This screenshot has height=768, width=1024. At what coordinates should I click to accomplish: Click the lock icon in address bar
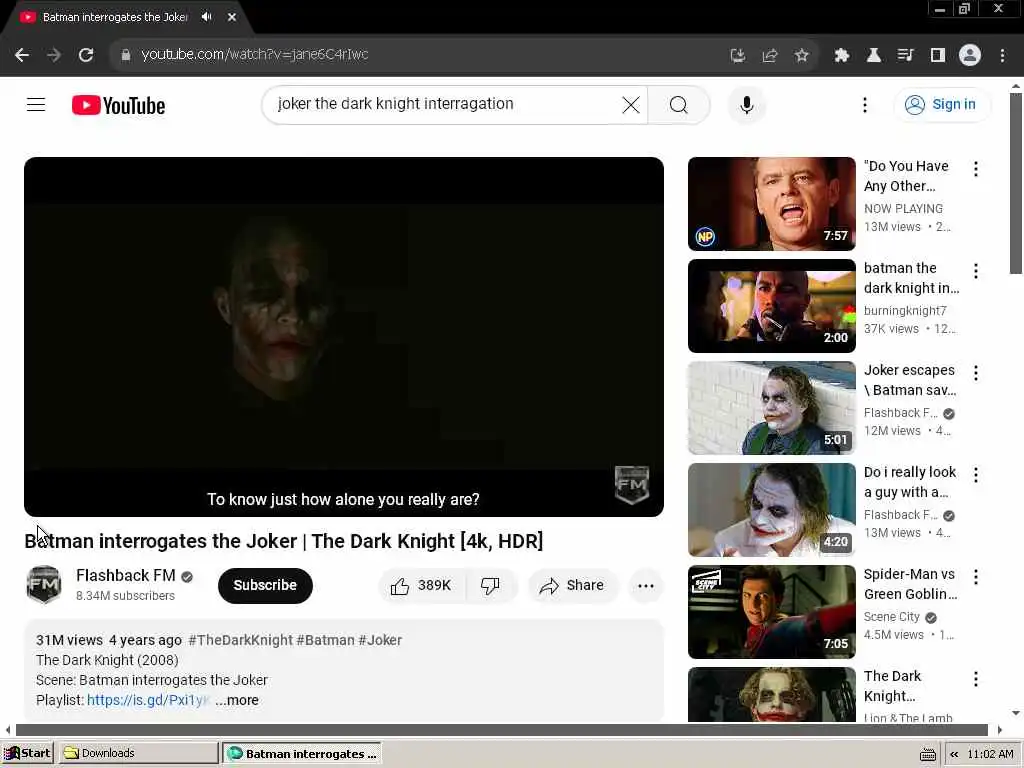126,55
